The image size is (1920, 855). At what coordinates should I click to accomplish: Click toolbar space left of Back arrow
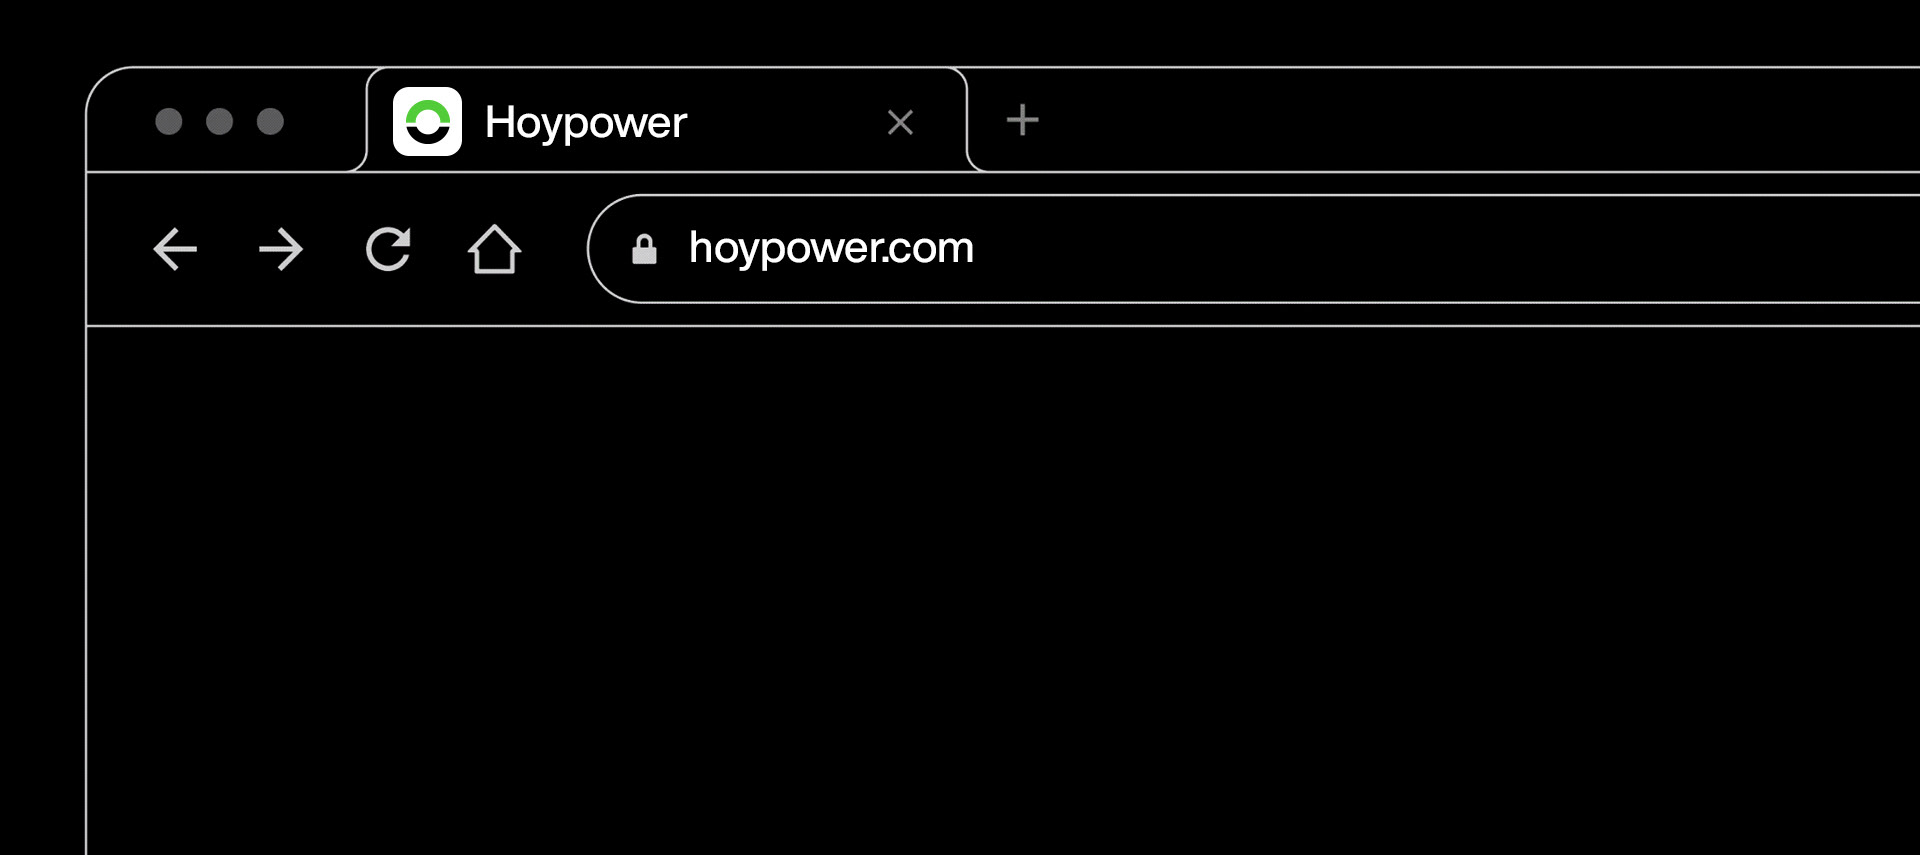click(118, 249)
